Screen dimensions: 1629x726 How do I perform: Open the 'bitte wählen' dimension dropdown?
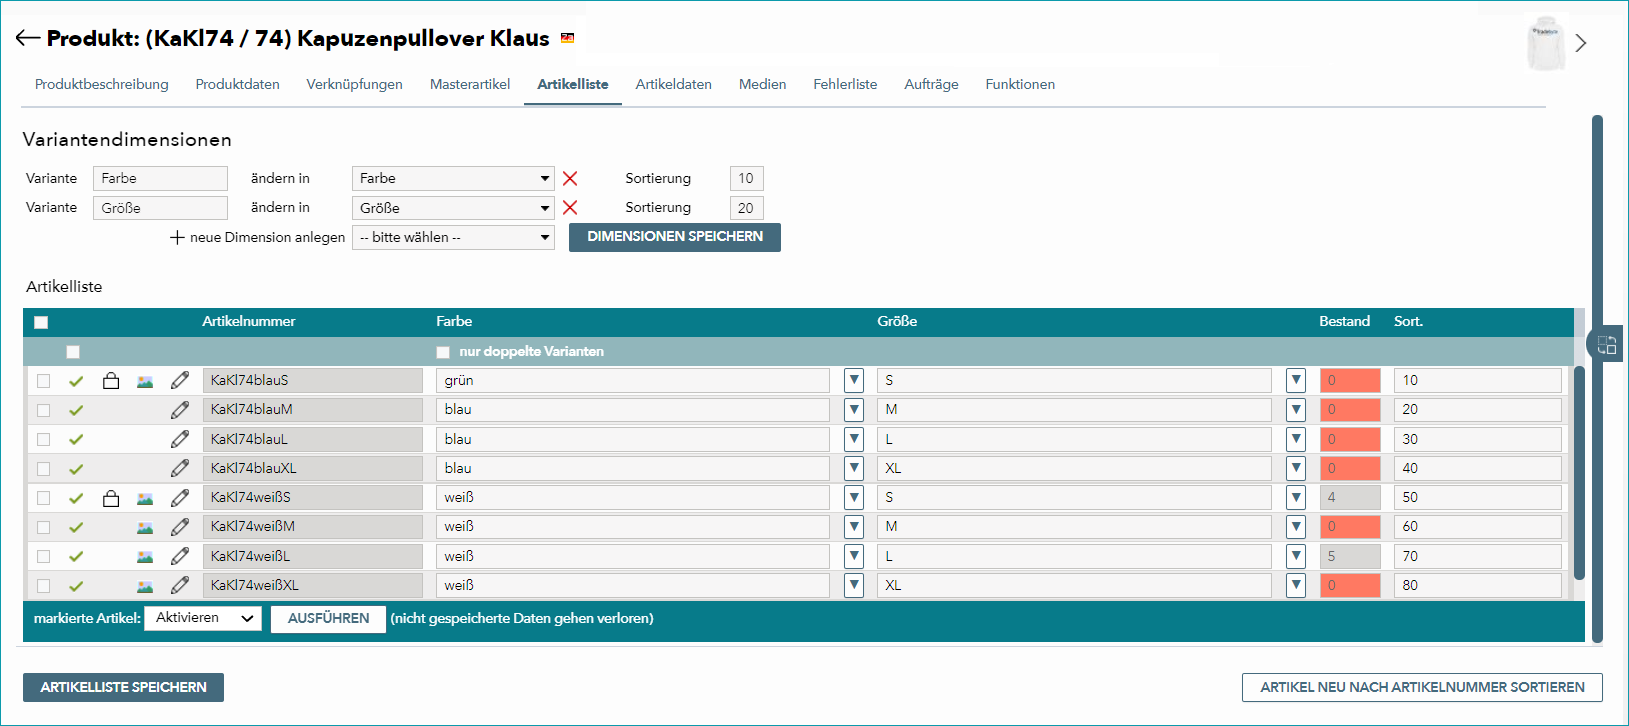point(453,237)
